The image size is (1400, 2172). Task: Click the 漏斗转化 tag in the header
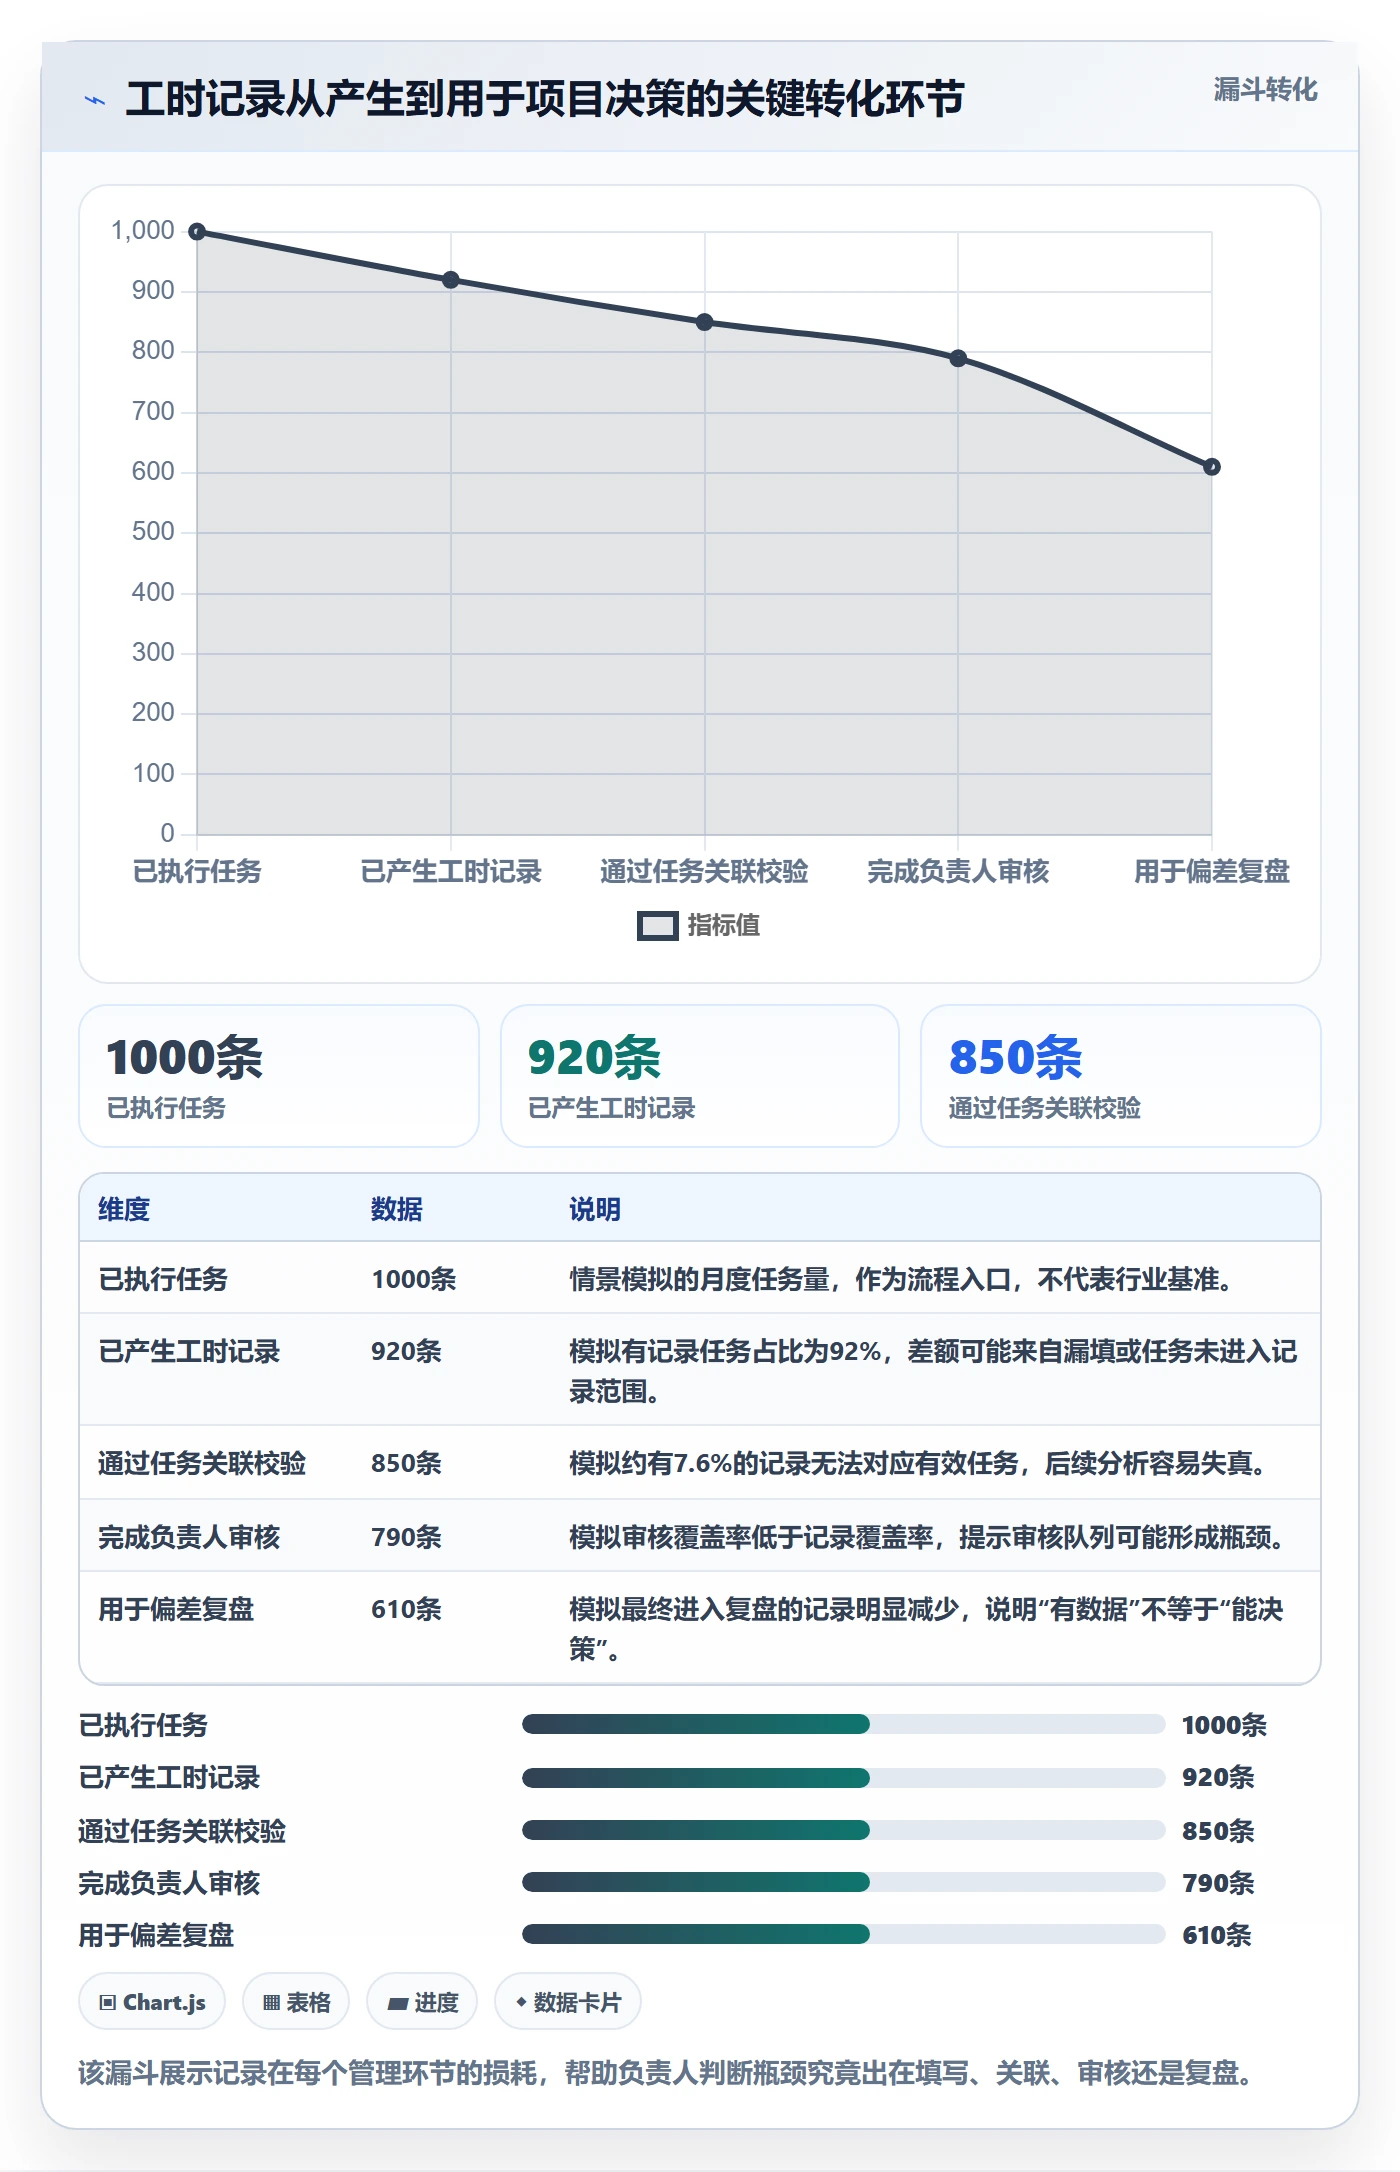click(1265, 90)
